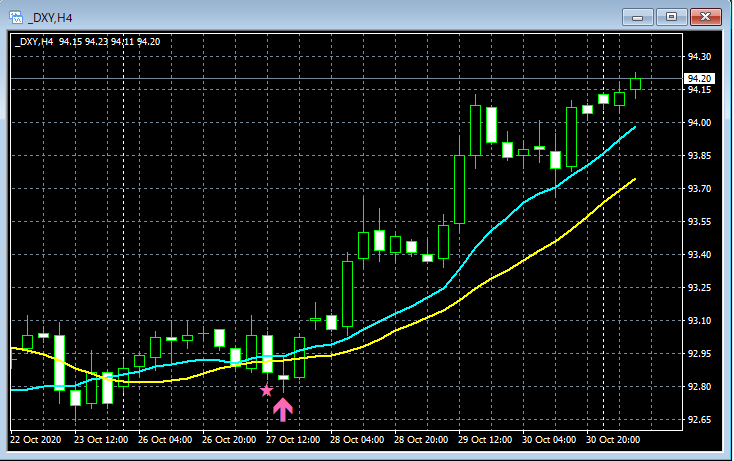
Task: Click the _DXY,H4 window title text
Action: [50, 18]
